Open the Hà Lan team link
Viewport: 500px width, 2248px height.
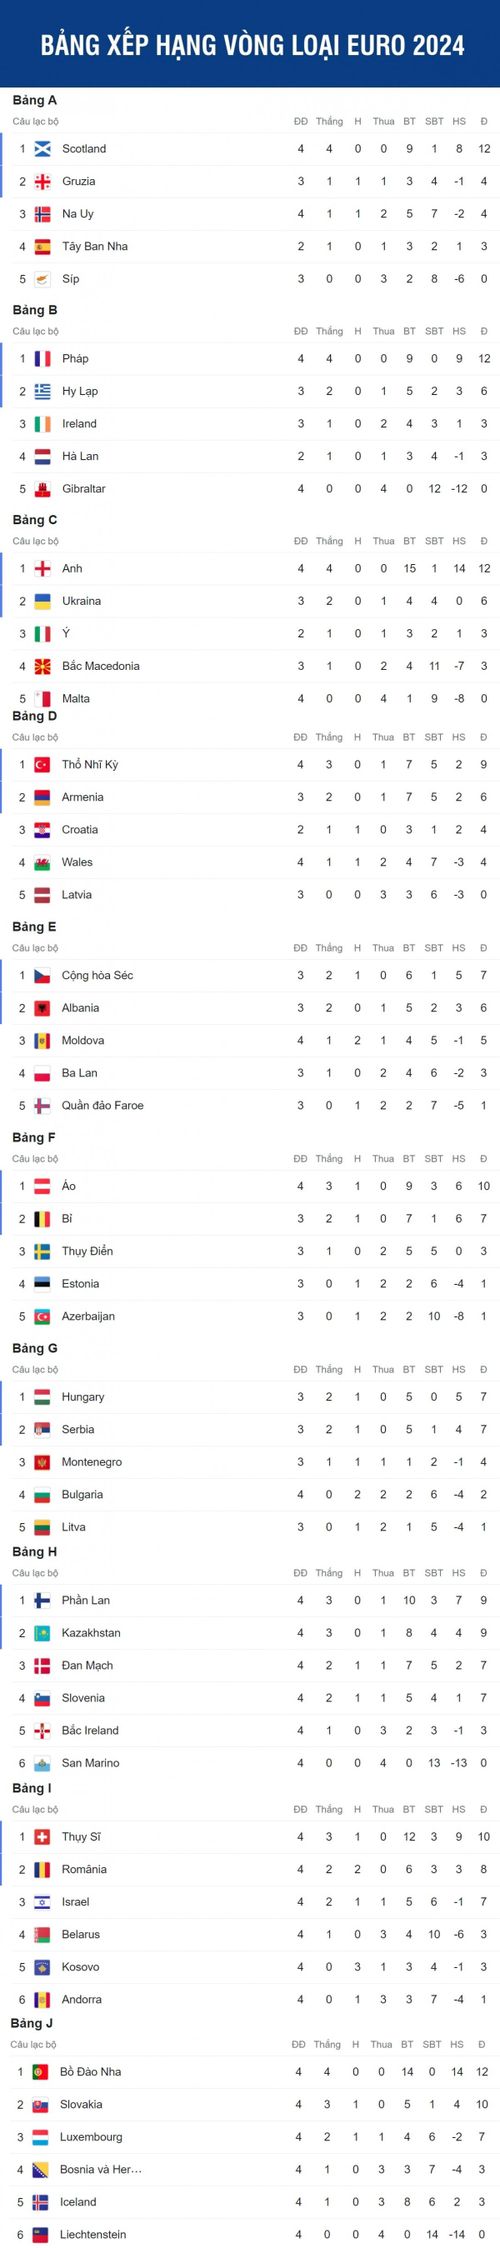(80, 456)
